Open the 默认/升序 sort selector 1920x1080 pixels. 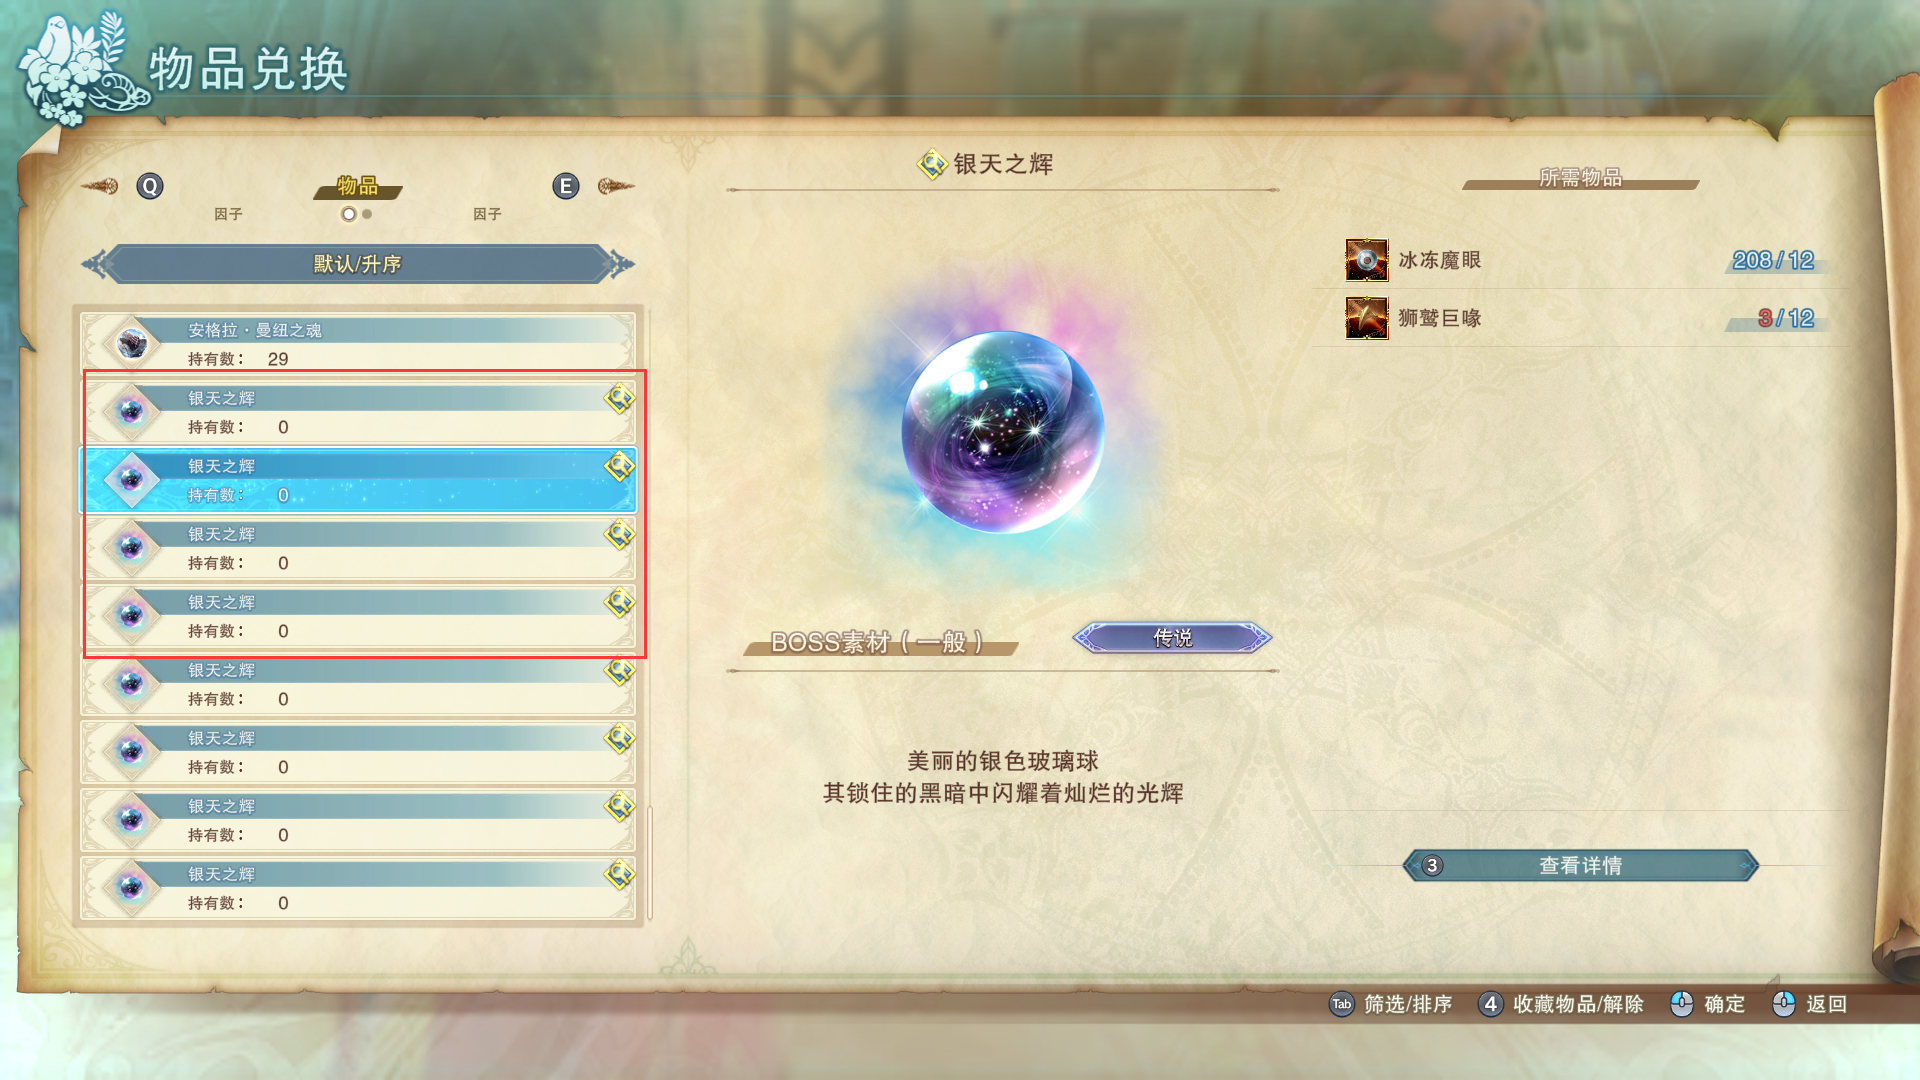click(x=358, y=264)
